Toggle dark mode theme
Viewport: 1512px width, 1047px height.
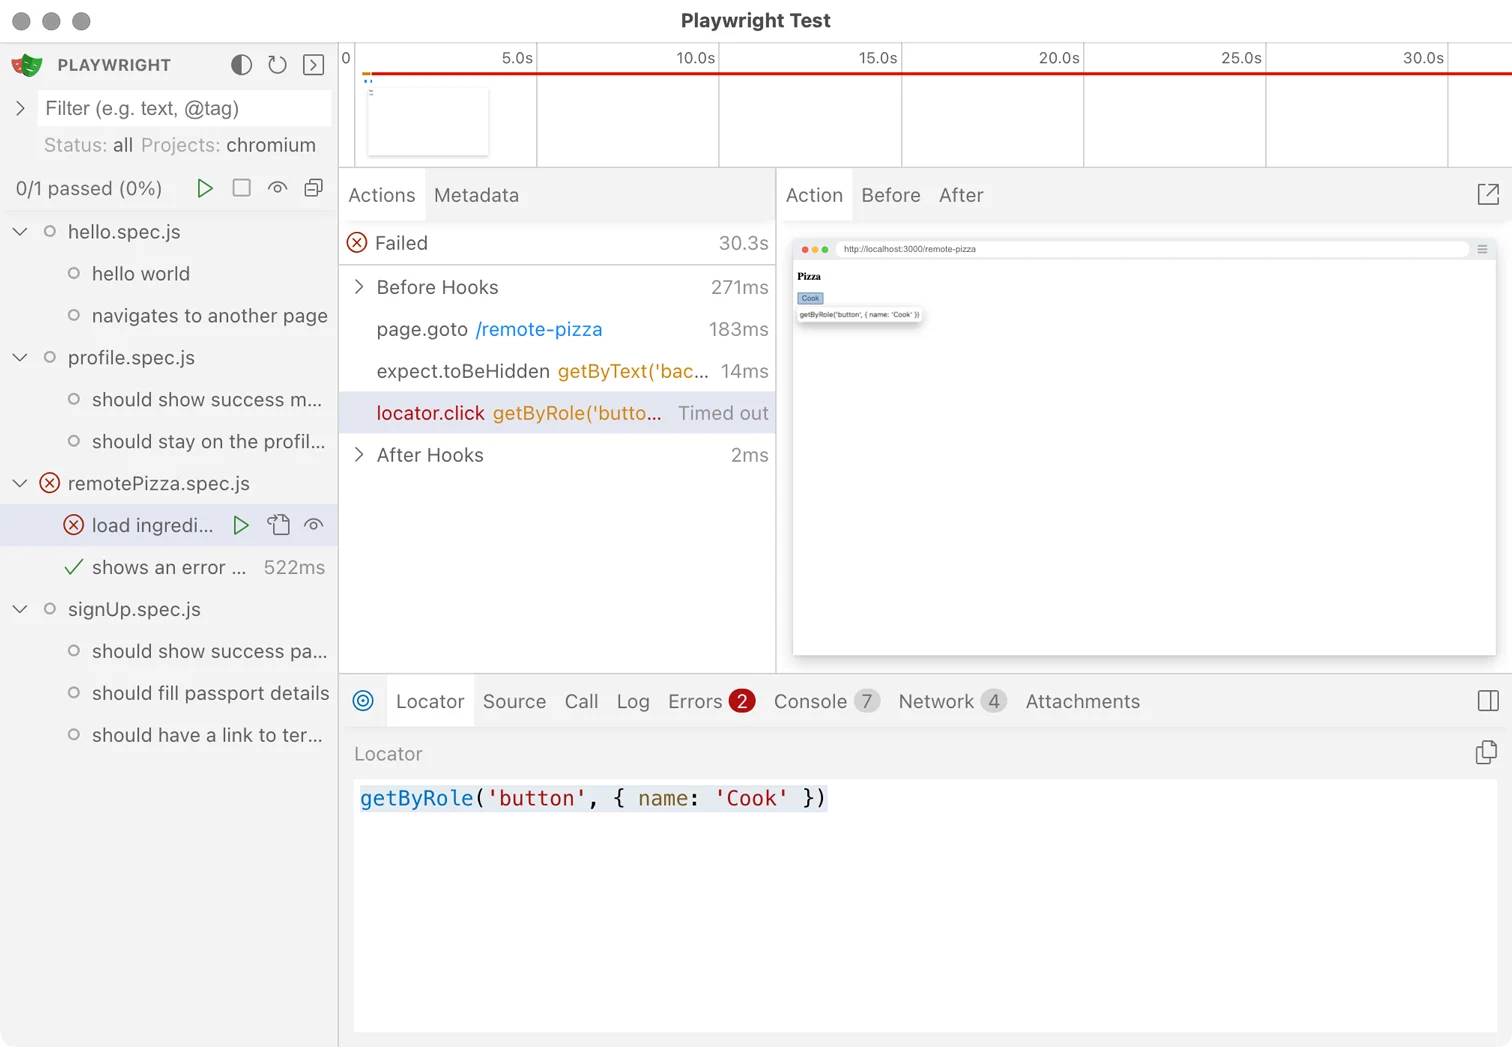coord(241,65)
